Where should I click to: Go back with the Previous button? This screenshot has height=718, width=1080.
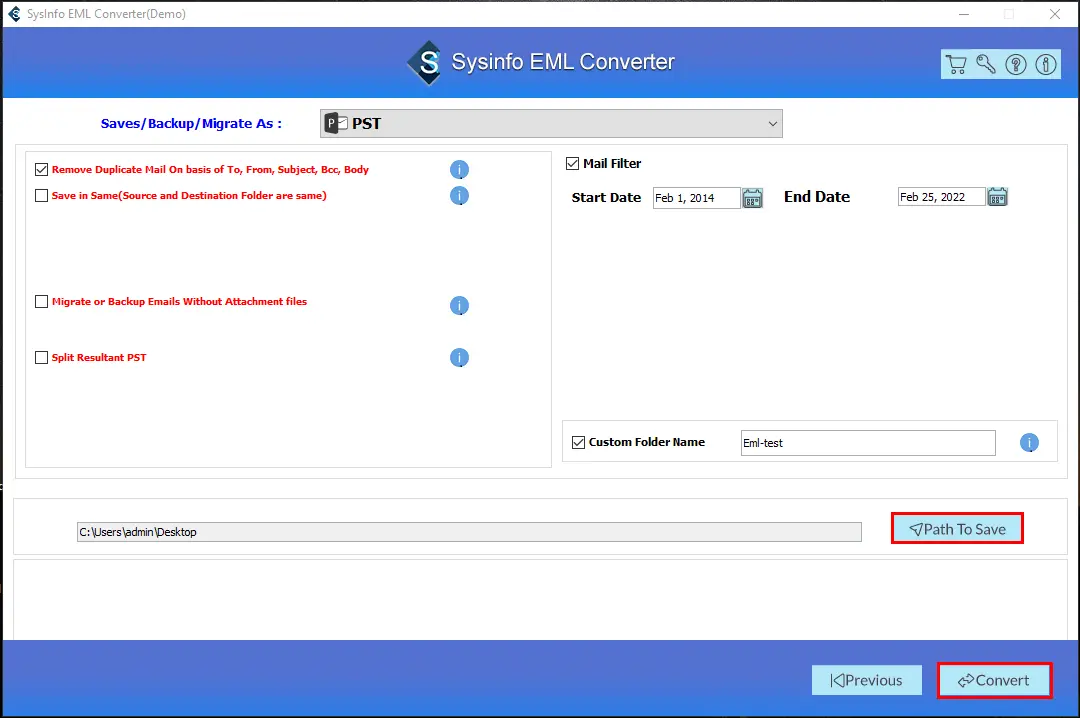[x=866, y=680]
